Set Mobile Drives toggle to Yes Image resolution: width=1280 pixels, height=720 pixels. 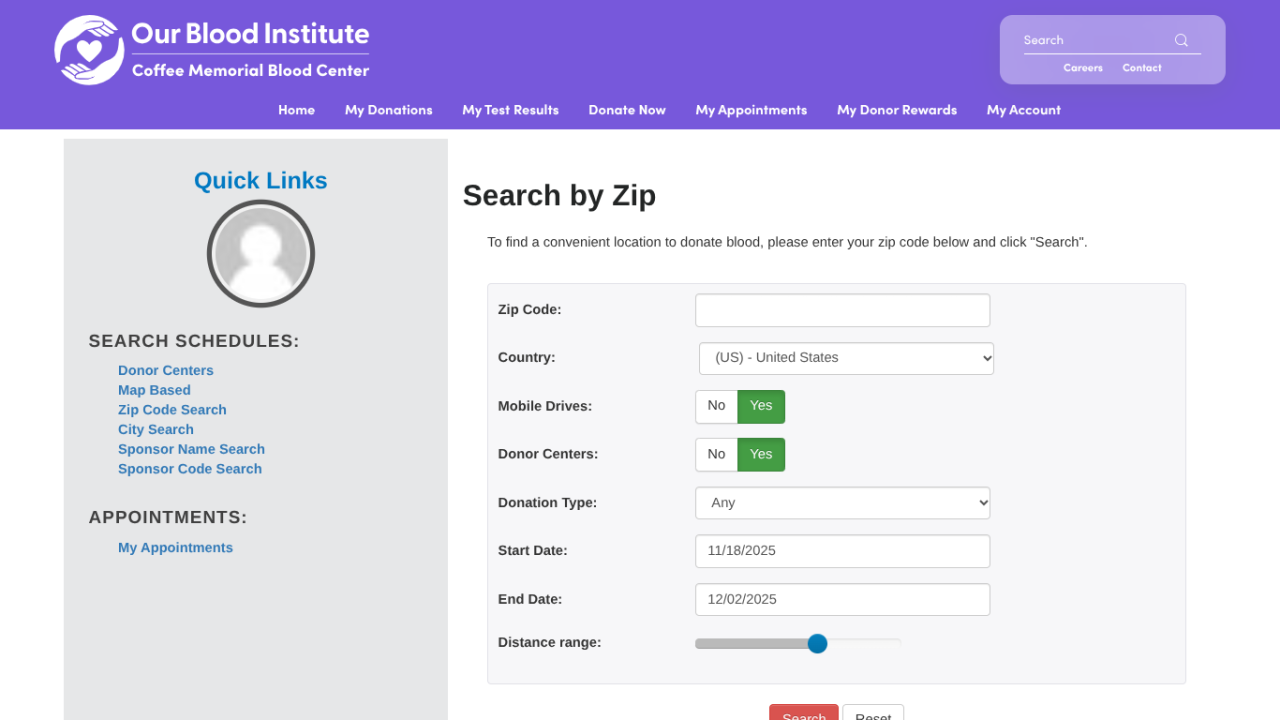tap(761, 406)
